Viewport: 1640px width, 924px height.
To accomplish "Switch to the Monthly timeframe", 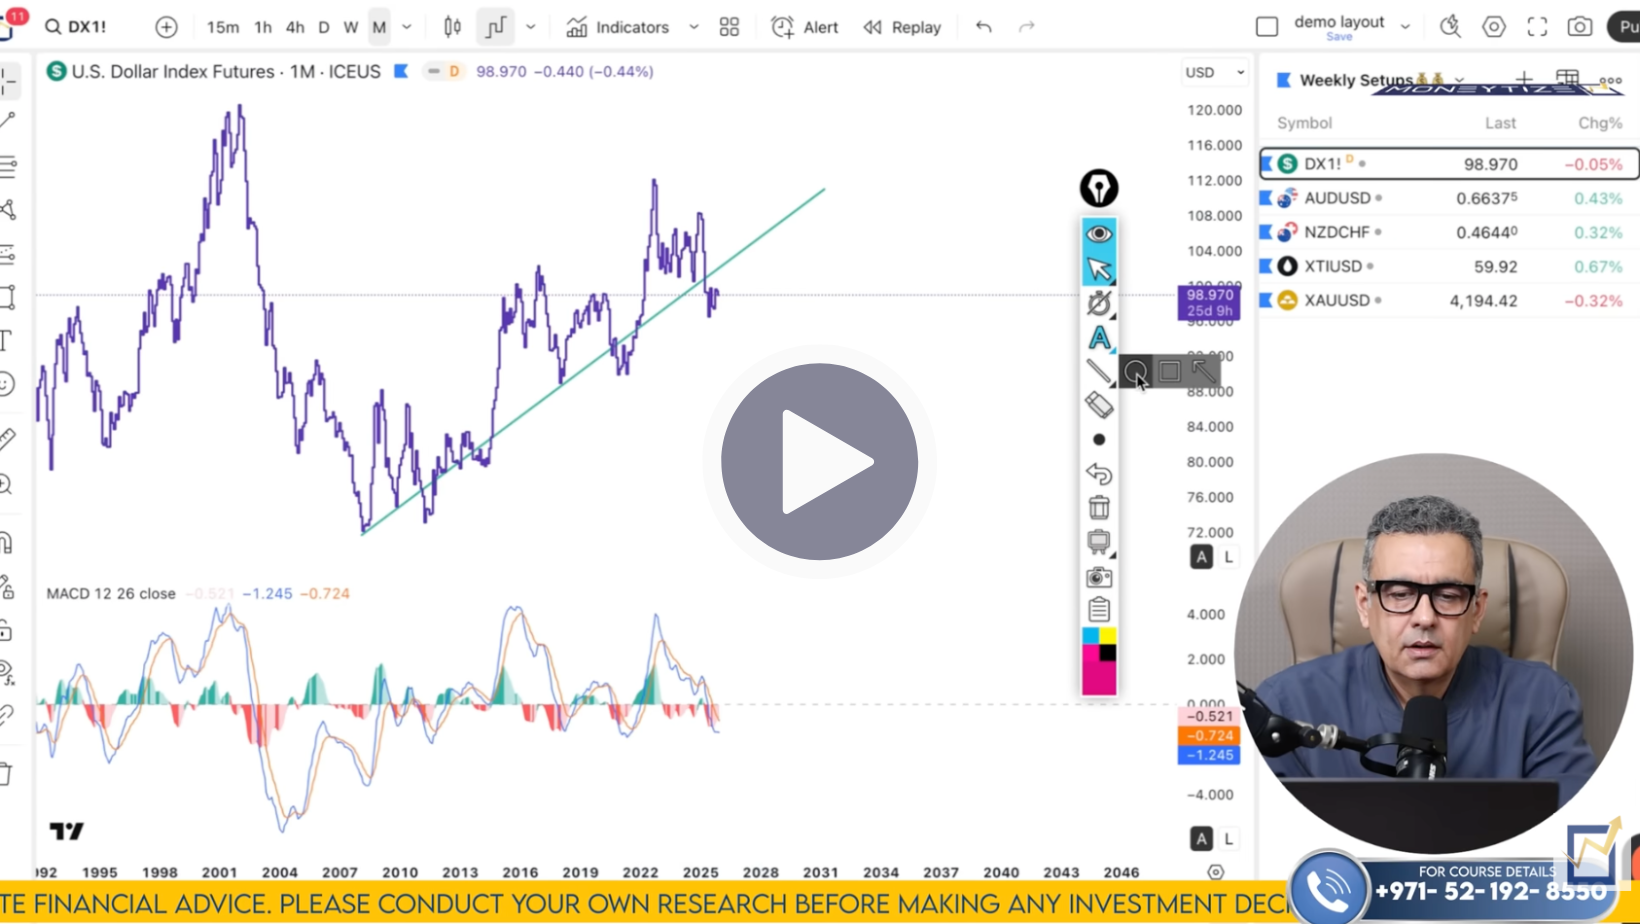I will click(378, 27).
